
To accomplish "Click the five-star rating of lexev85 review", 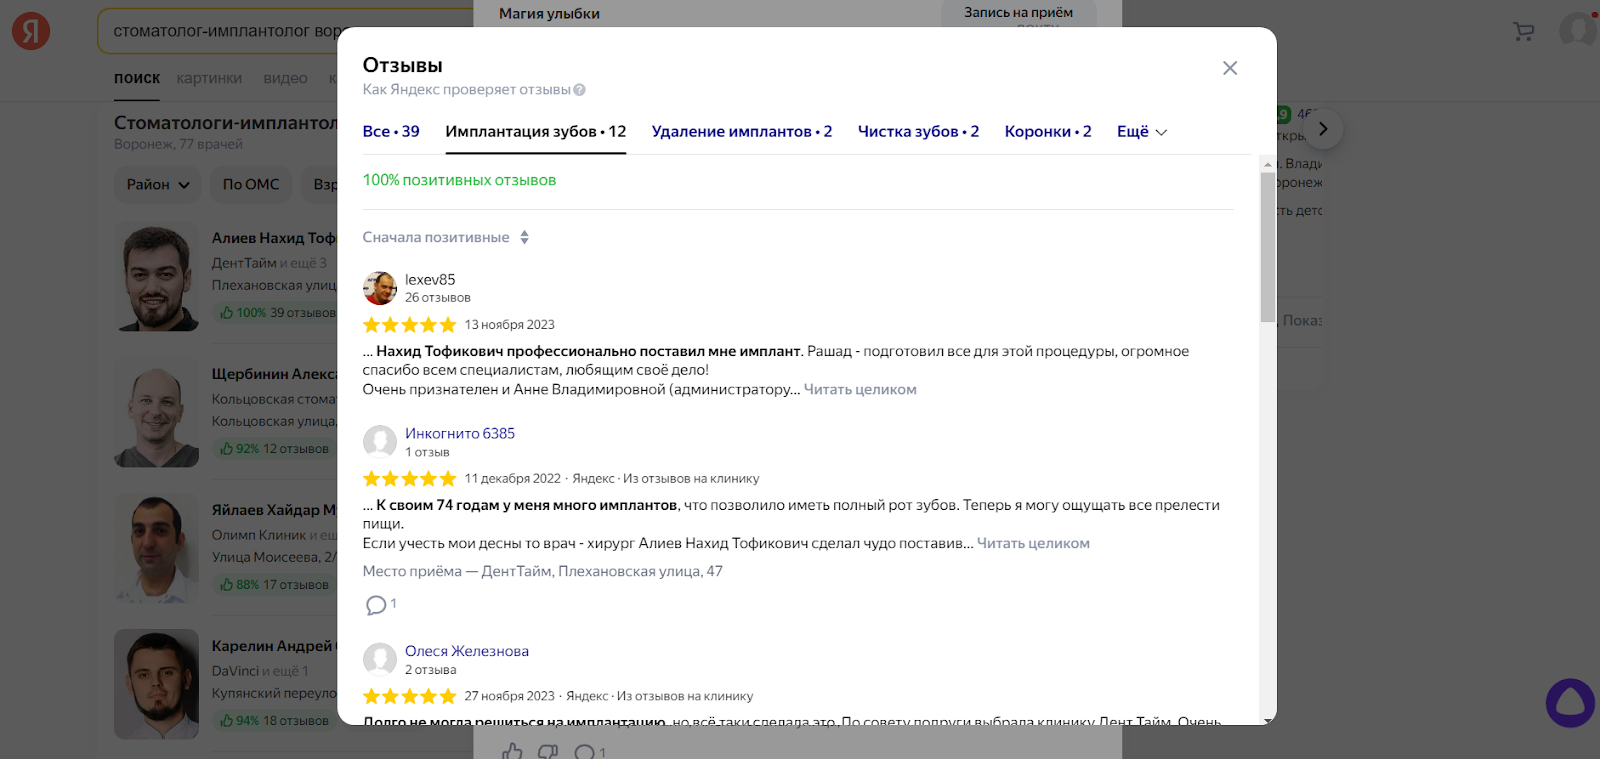I will (x=409, y=325).
